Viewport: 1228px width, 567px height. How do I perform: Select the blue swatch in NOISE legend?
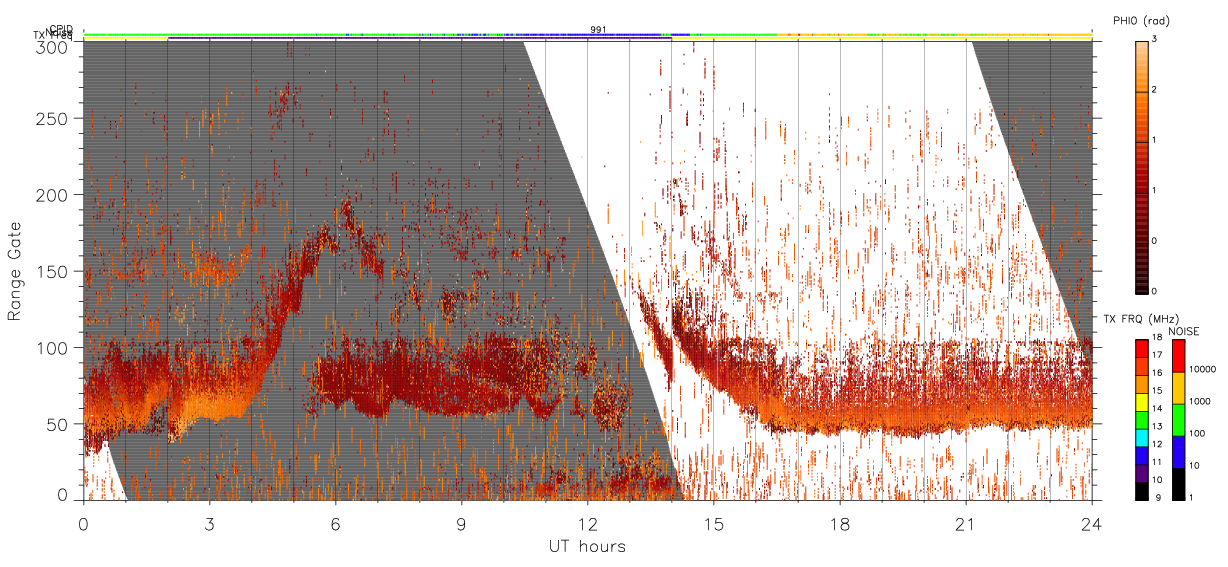coord(1178,451)
